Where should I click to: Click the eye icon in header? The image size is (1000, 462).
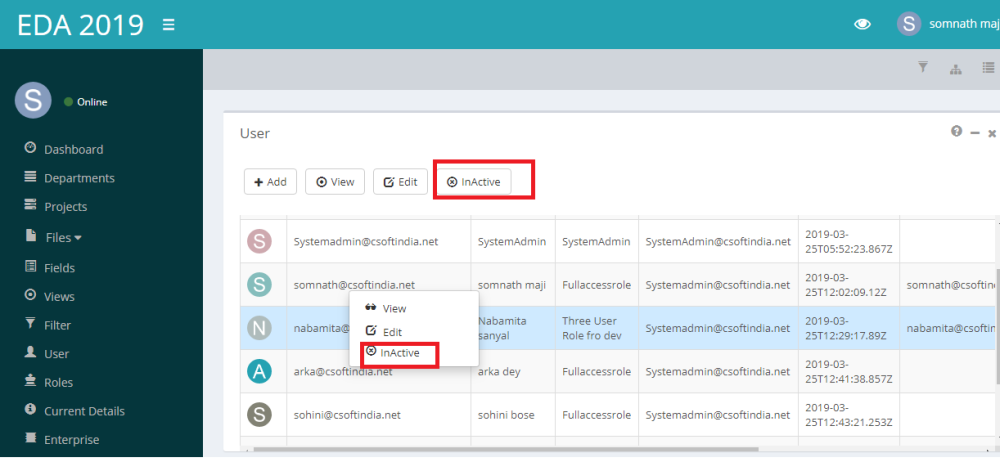point(862,24)
